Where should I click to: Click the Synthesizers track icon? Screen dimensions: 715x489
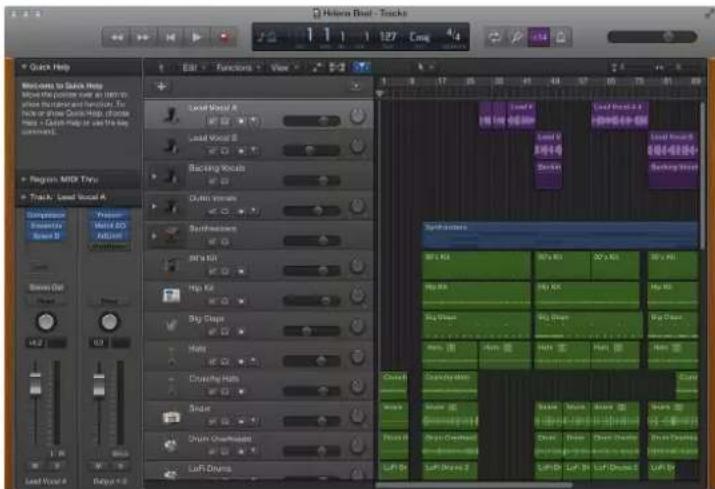click(x=171, y=236)
